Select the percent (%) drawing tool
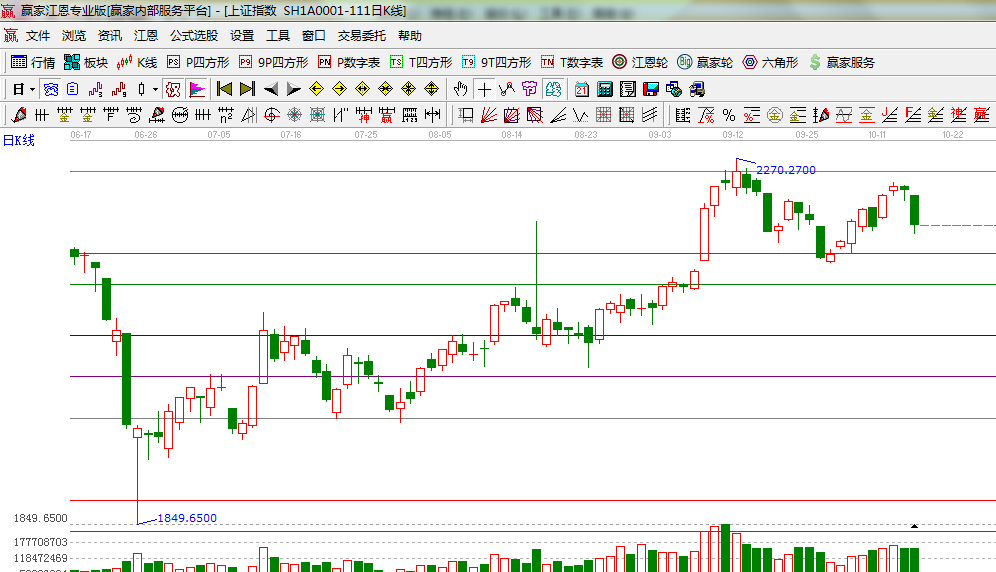The width and height of the screenshot is (996, 572). (728, 115)
